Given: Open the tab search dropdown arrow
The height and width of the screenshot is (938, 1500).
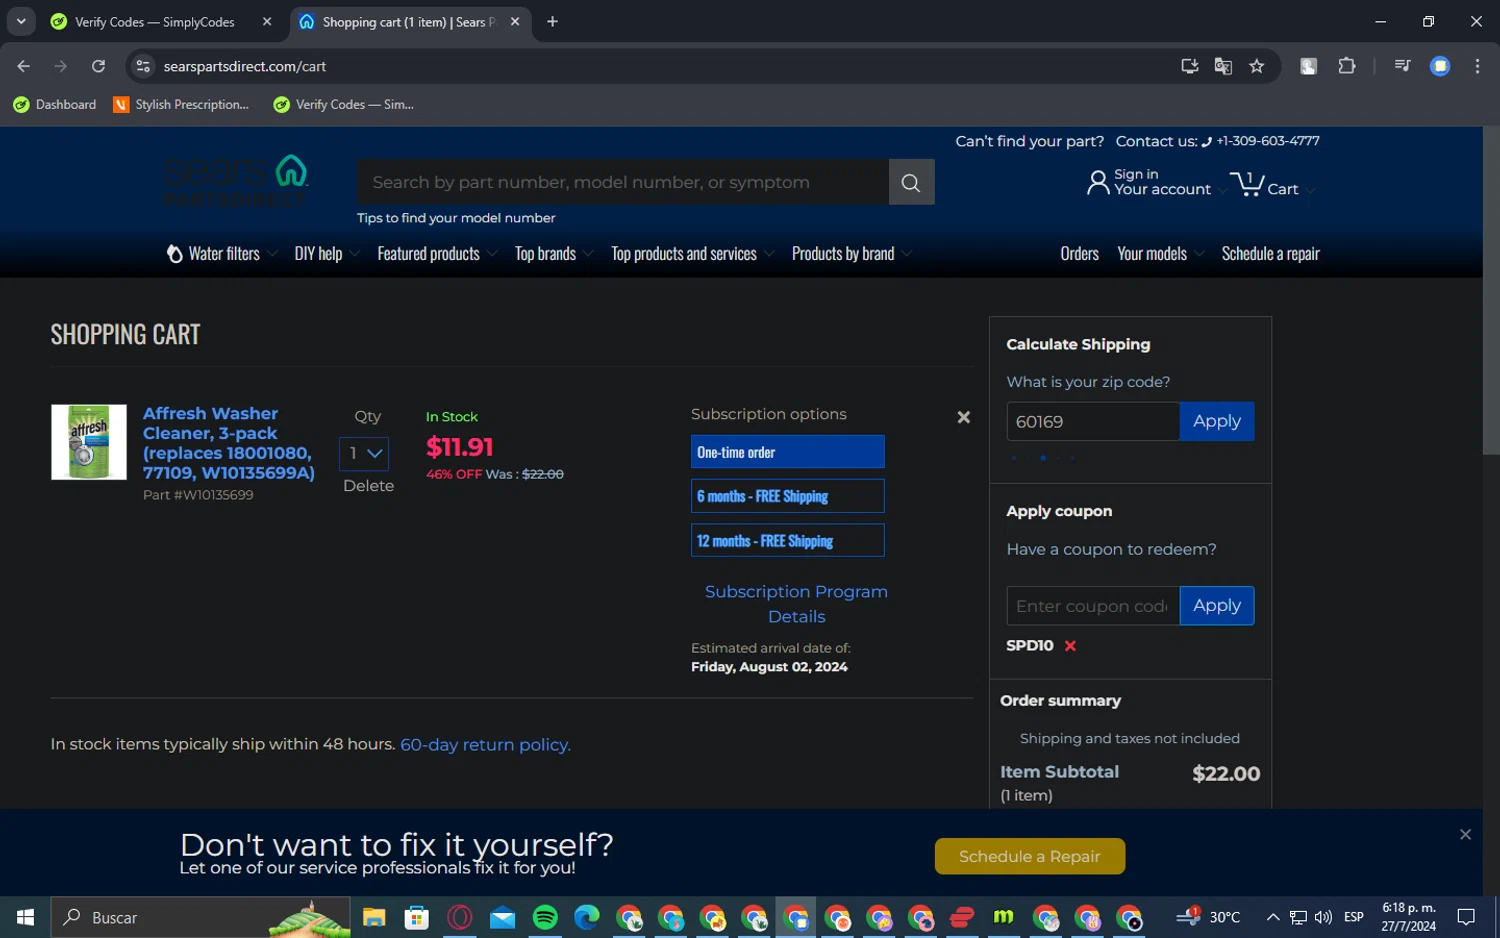Looking at the screenshot, I should (21, 21).
